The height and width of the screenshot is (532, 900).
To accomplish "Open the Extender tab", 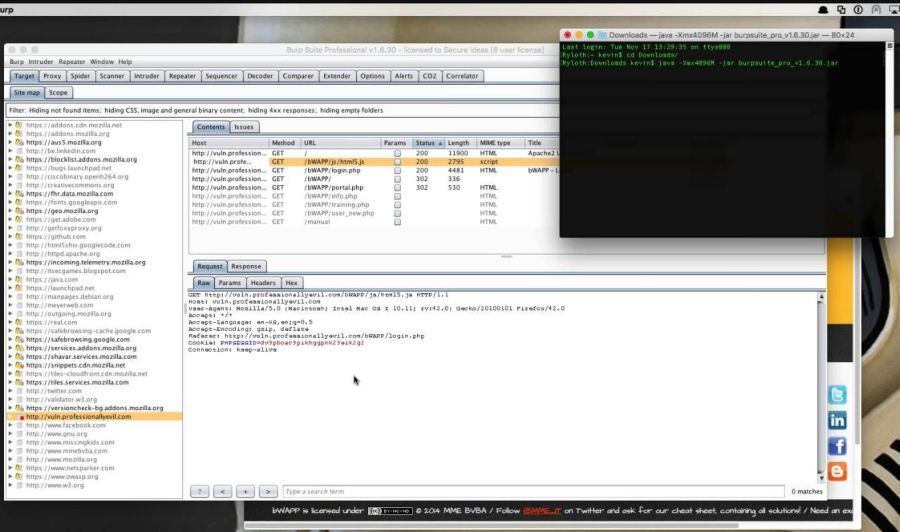I will pos(337,76).
